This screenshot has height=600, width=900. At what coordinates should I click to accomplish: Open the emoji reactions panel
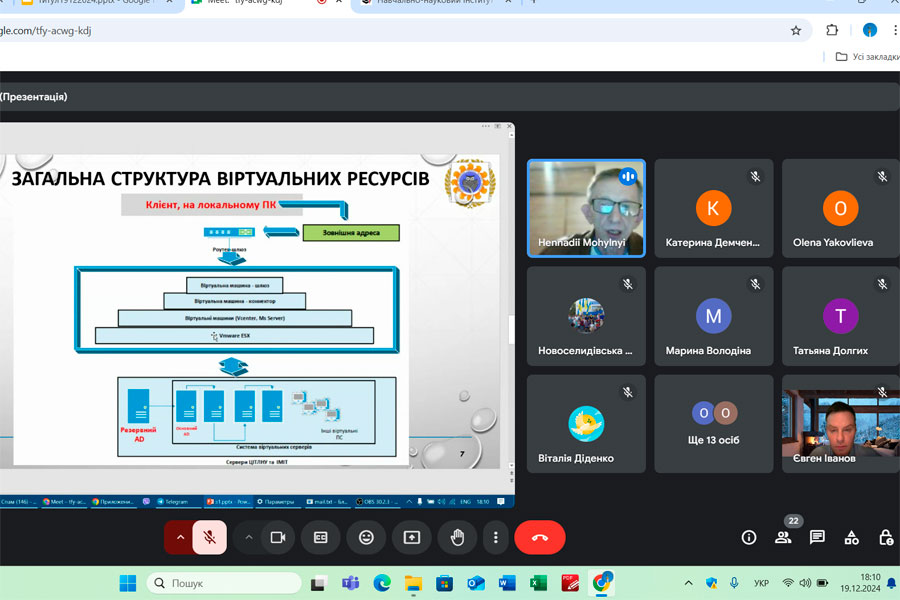pyautogui.click(x=366, y=537)
